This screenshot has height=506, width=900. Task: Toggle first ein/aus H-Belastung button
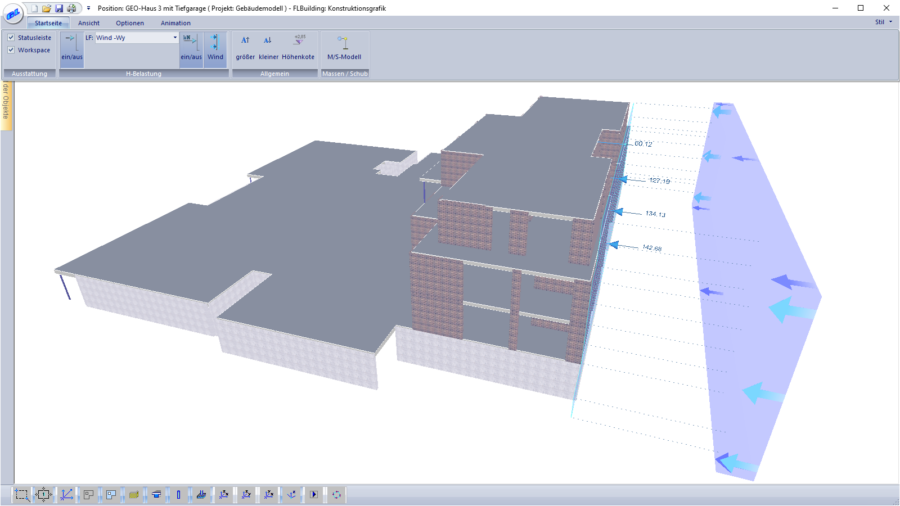point(72,48)
